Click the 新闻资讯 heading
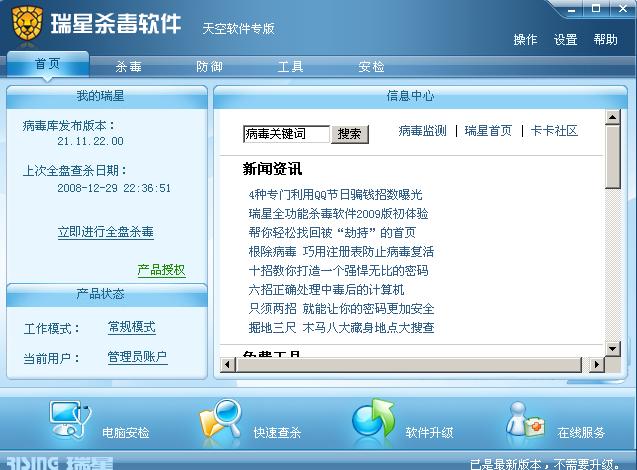 tap(272, 169)
